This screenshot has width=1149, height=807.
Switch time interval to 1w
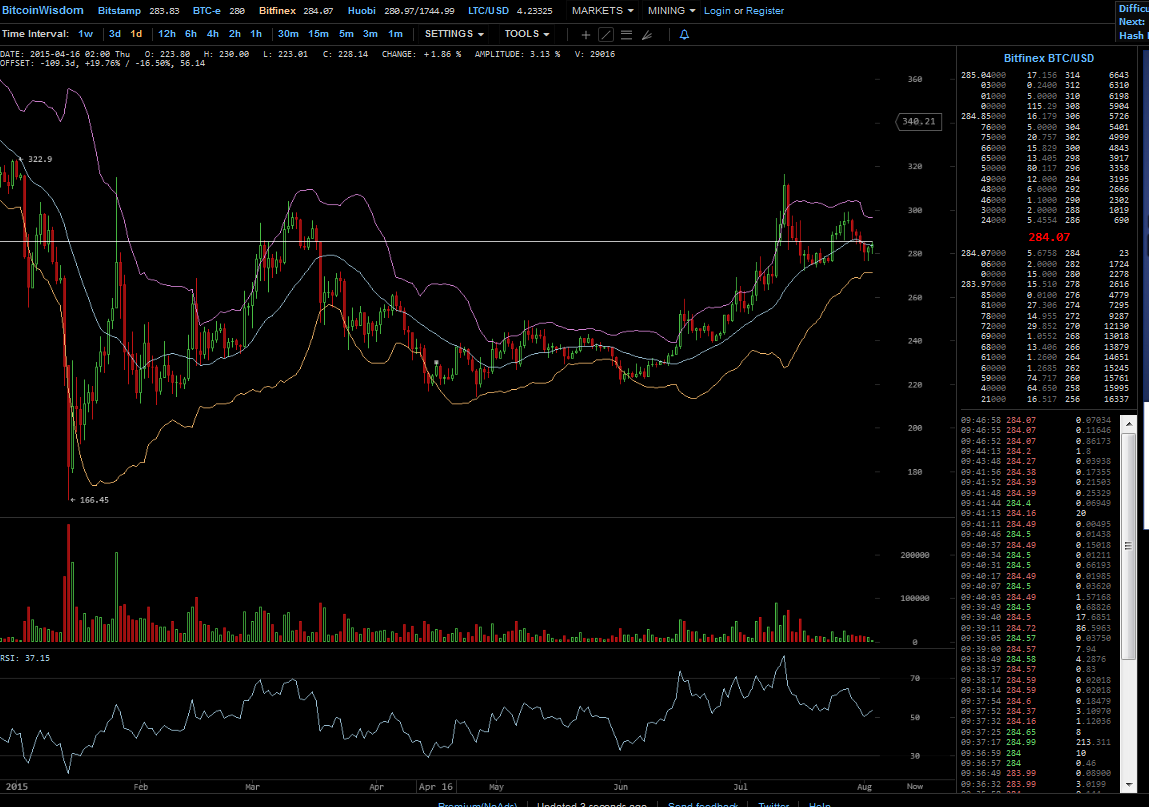coord(86,34)
